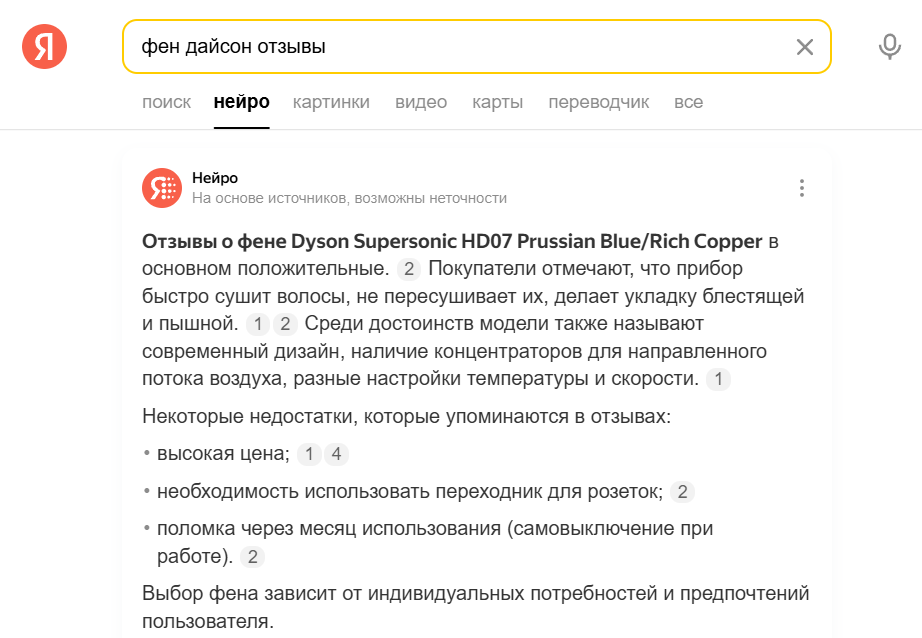Open the карты tab
The image size is (922, 638).
[x=497, y=102]
